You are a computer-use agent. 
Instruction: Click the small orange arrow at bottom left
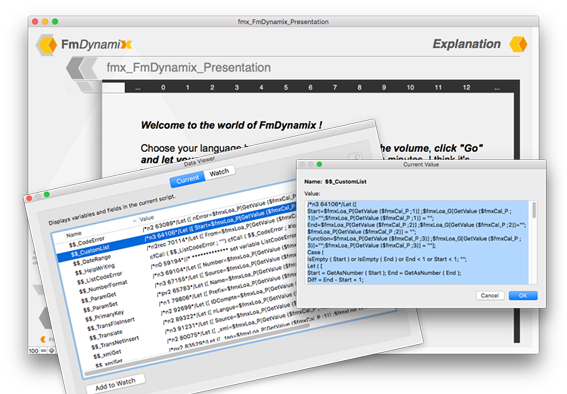click(43, 339)
